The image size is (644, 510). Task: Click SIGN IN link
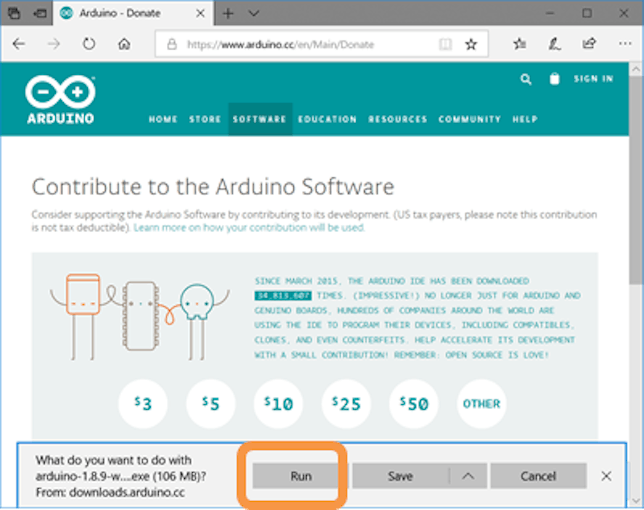coord(593,79)
